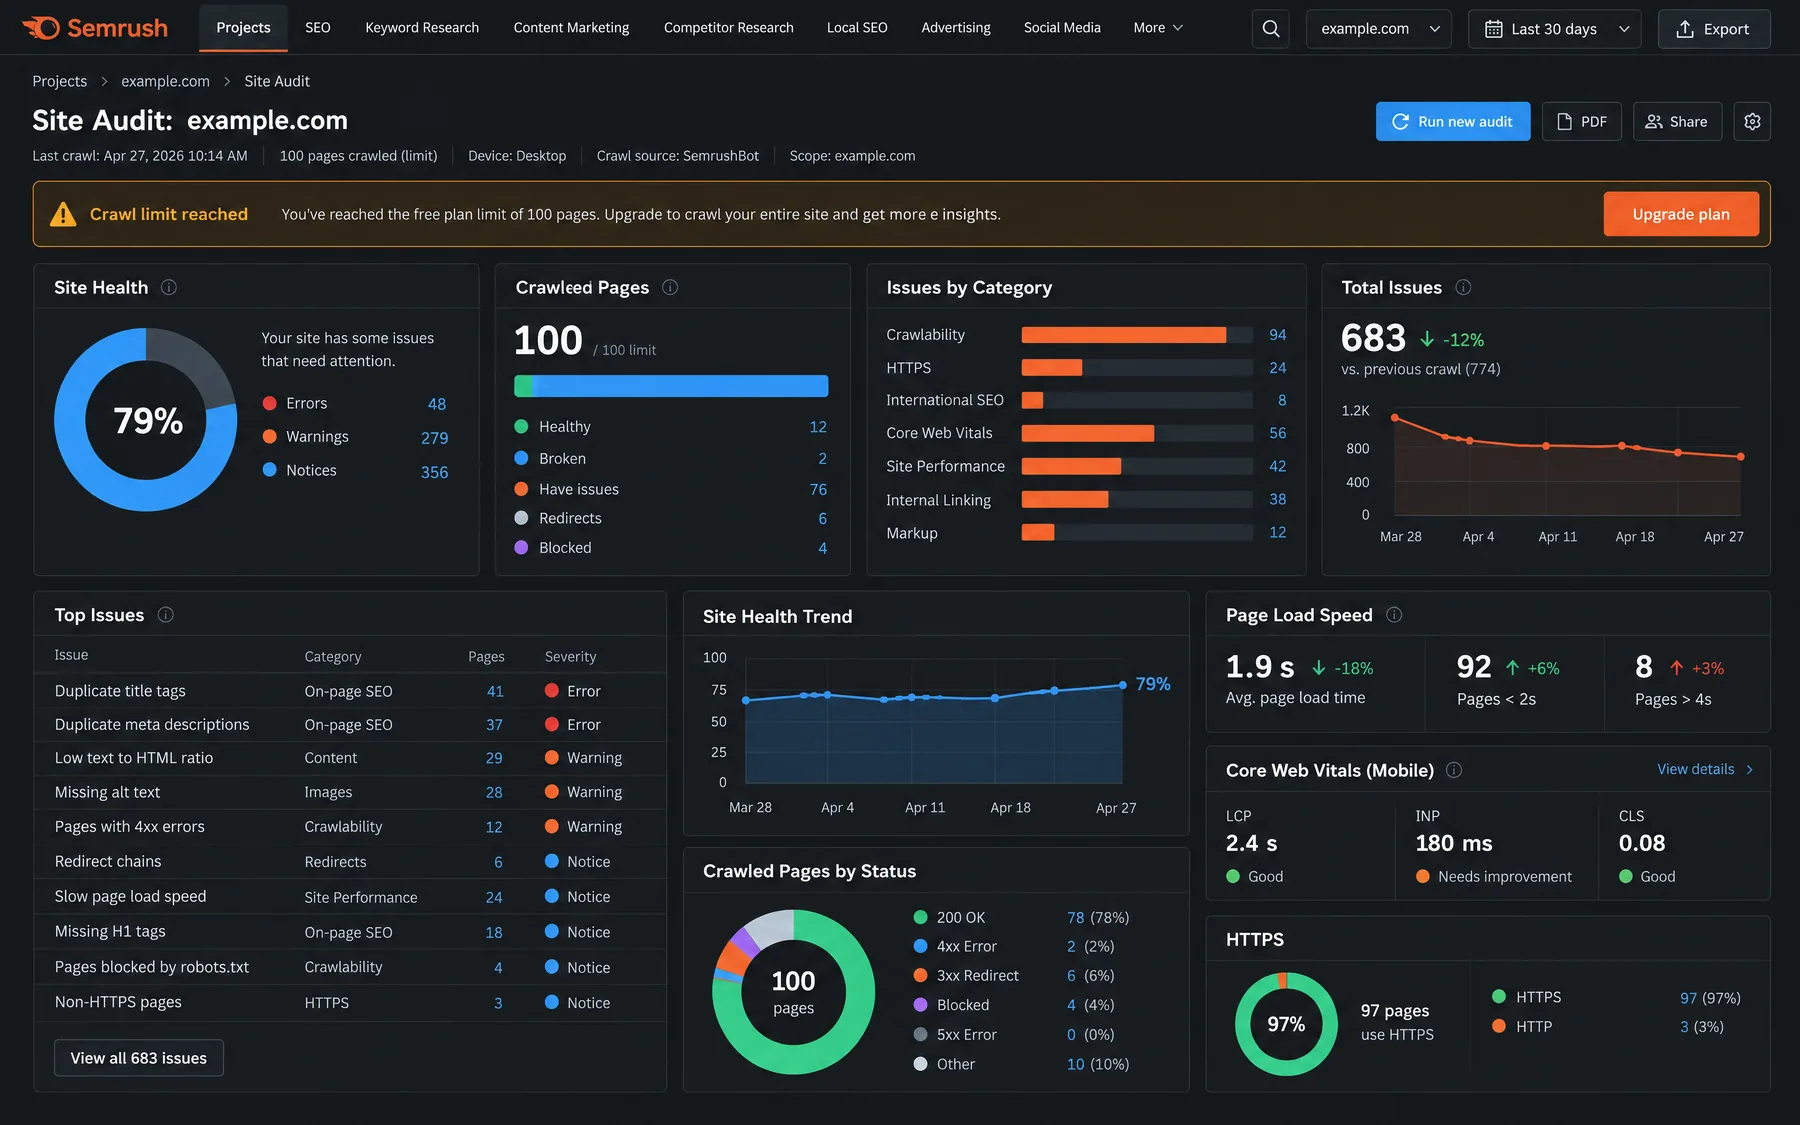Click the Export button
1800x1125 pixels.
point(1714,29)
